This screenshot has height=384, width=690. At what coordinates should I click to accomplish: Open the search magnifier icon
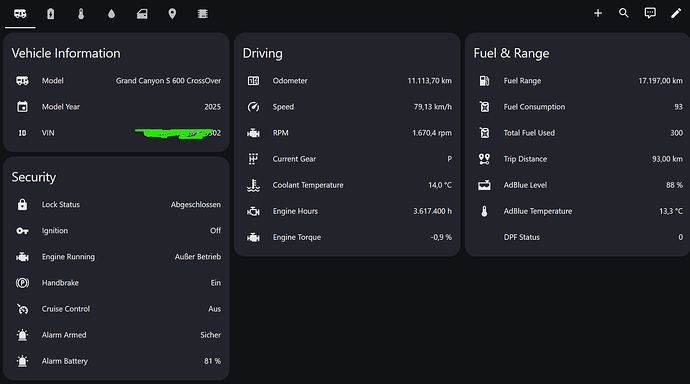[624, 13]
